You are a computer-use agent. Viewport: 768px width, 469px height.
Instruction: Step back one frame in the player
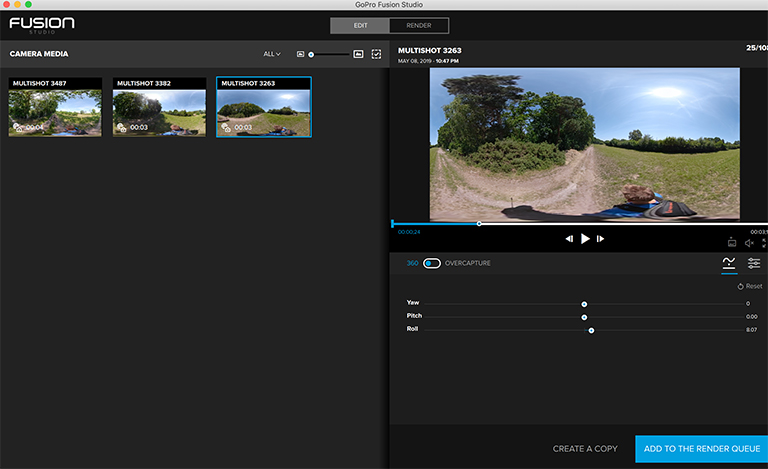coord(569,239)
